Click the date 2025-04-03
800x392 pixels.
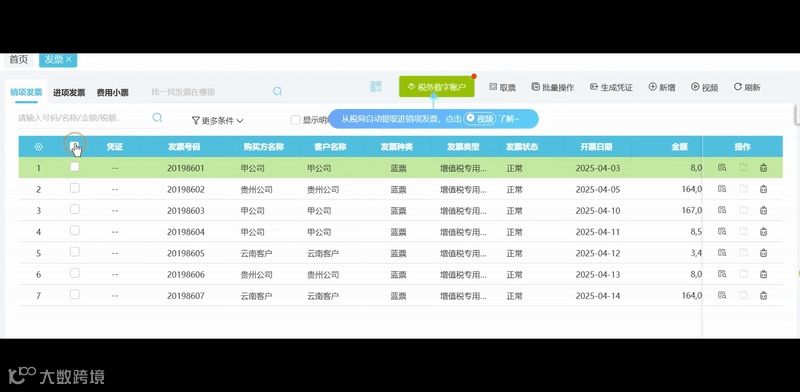click(597, 168)
